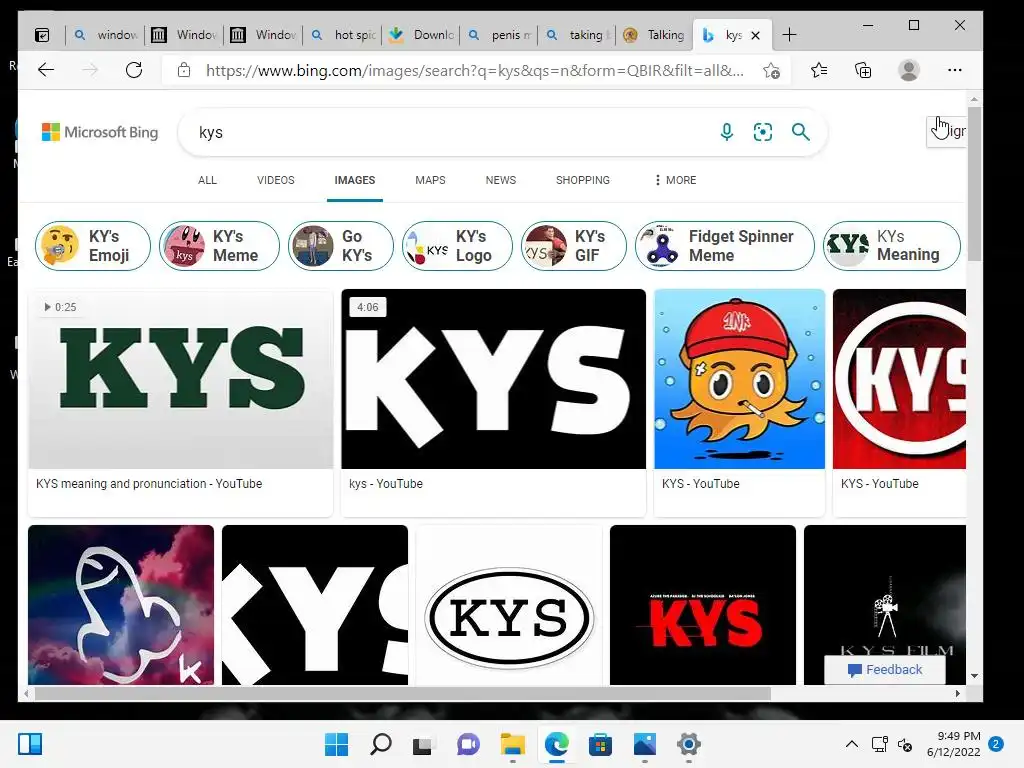Switch to MAPS tab
Image resolution: width=1024 pixels, height=768 pixels.
coord(430,180)
